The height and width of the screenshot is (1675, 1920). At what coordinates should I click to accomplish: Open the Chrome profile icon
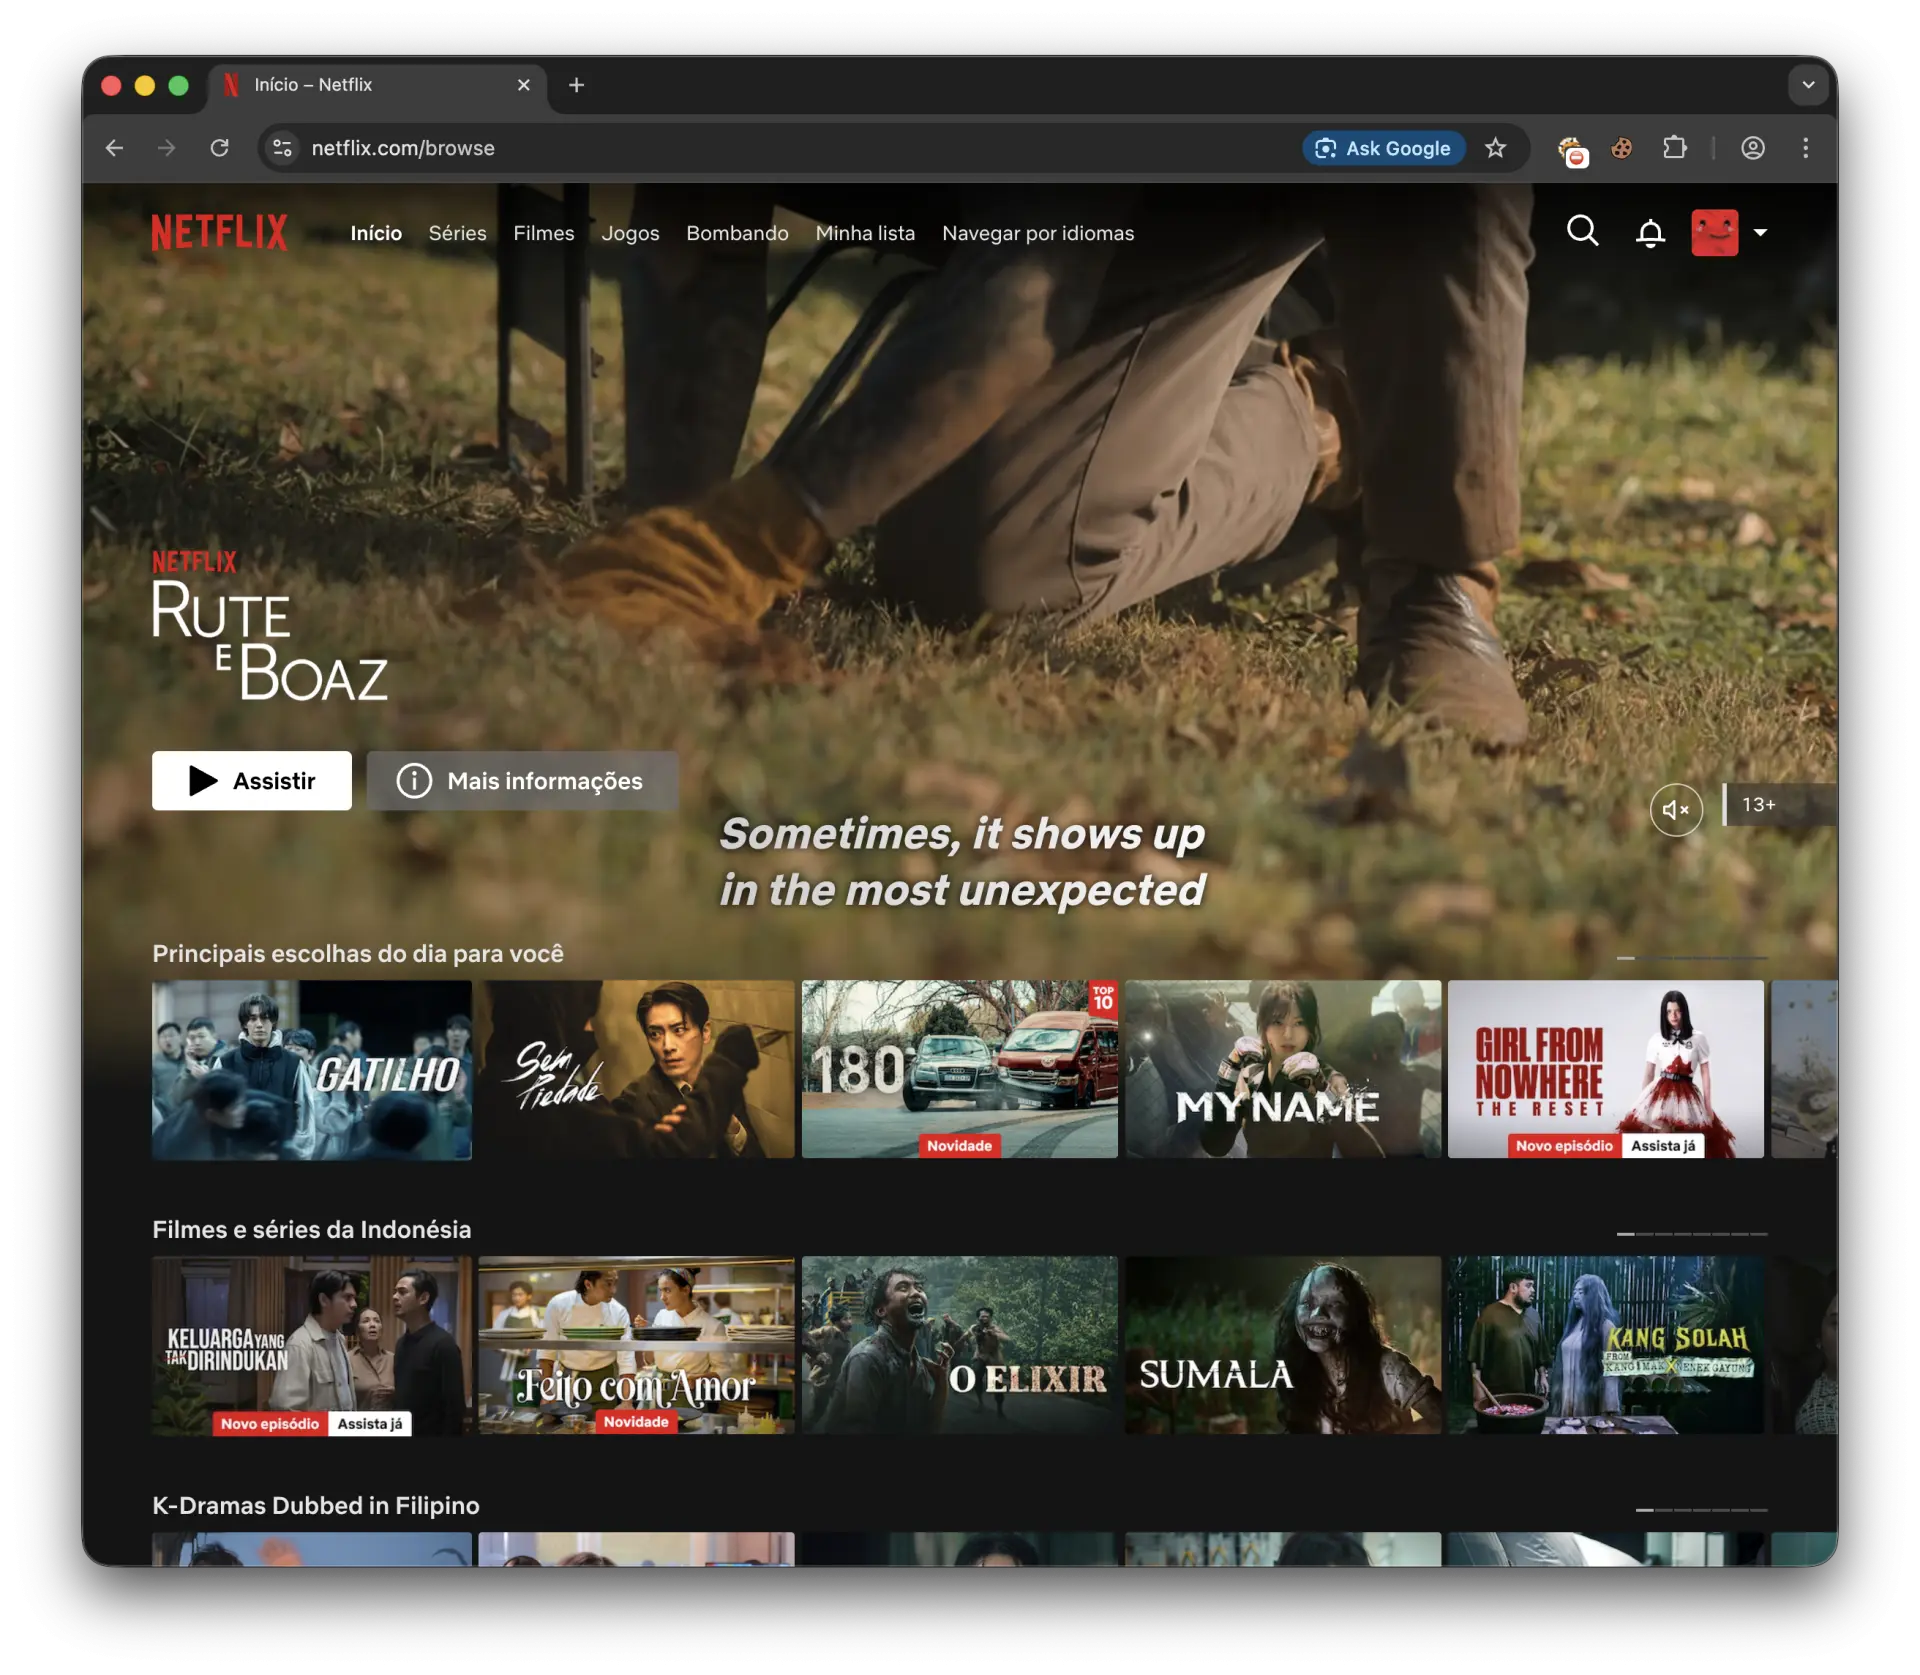[1753, 148]
